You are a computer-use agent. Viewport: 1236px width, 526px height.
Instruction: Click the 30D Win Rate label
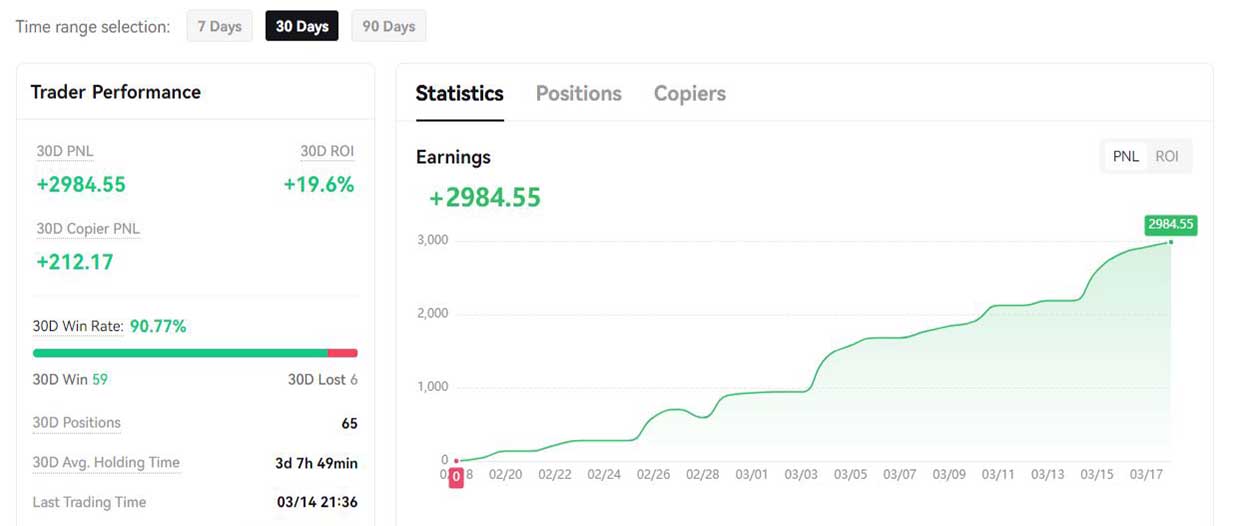[78, 326]
